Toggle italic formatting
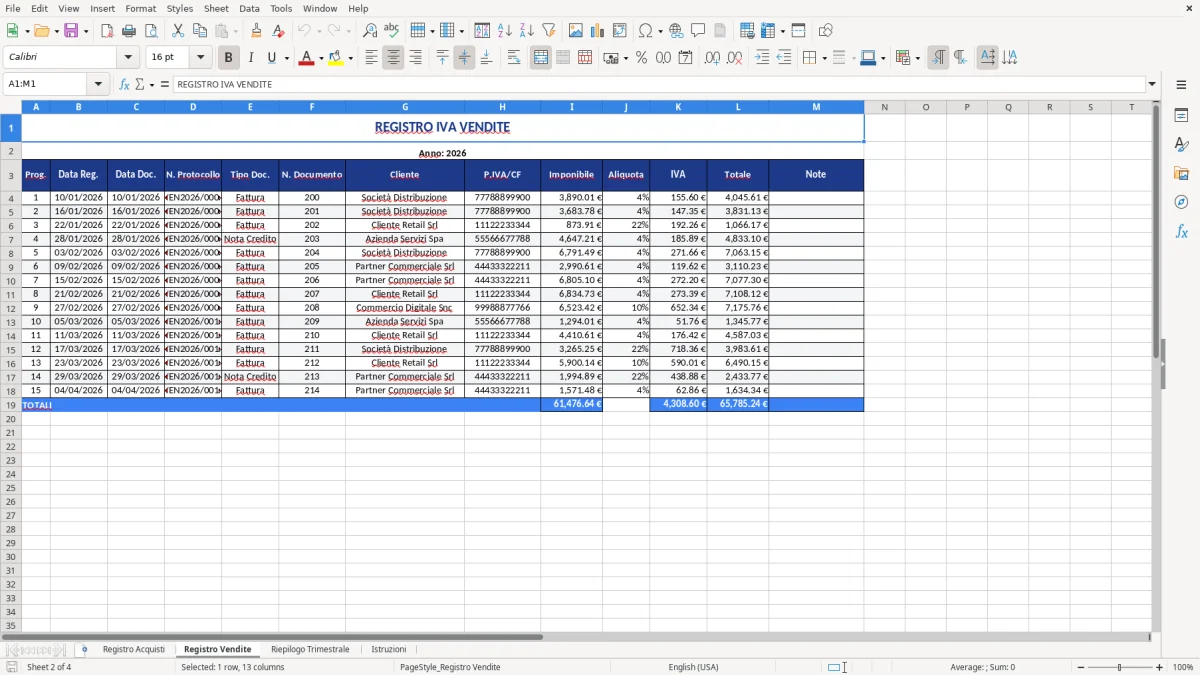The width and height of the screenshot is (1200, 675). (x=251, y=57)
